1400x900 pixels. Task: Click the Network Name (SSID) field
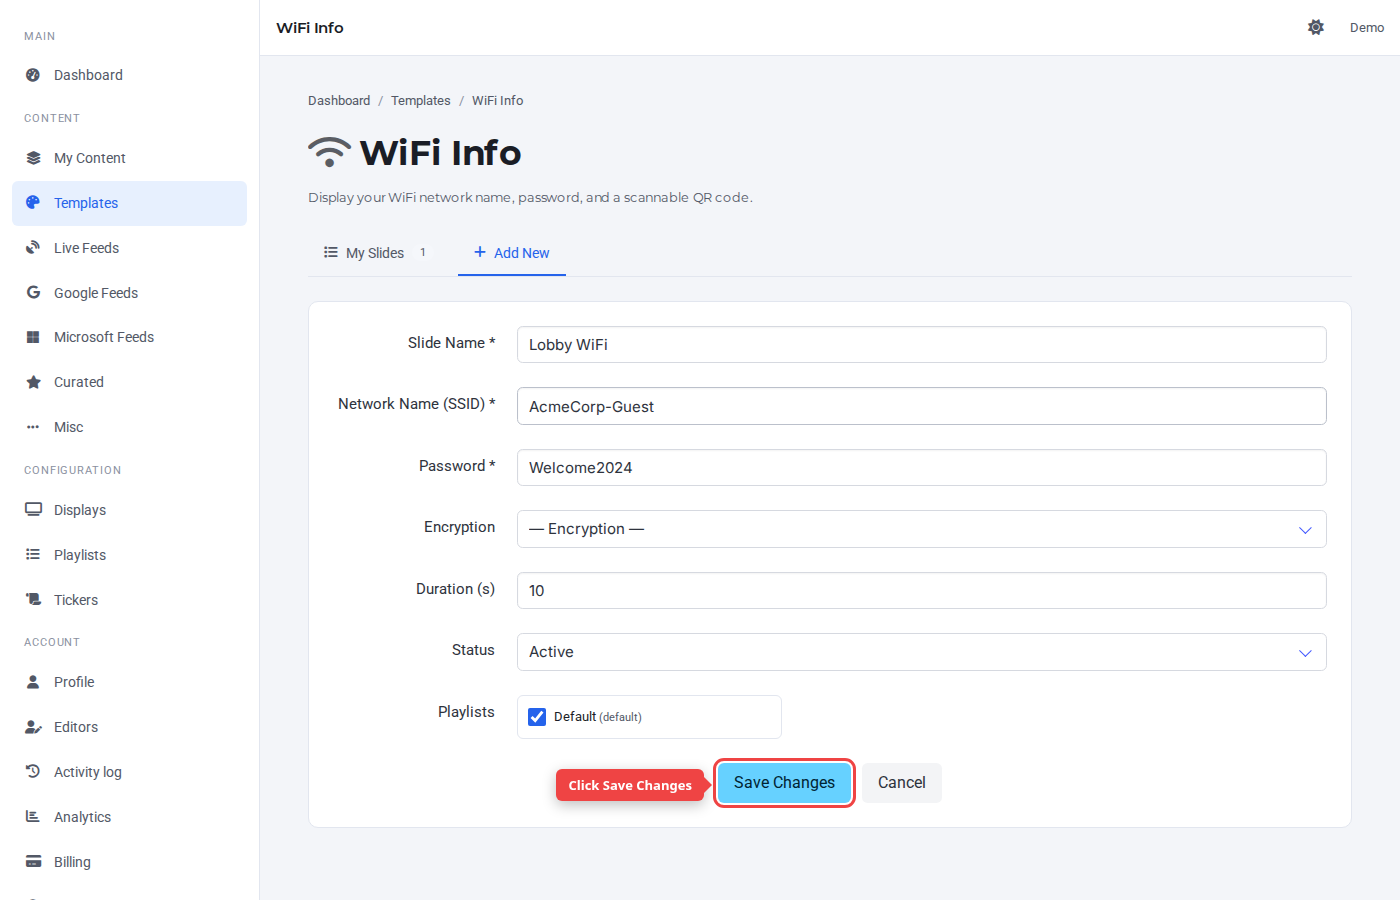pyautogui.click(x=921, y=406)
